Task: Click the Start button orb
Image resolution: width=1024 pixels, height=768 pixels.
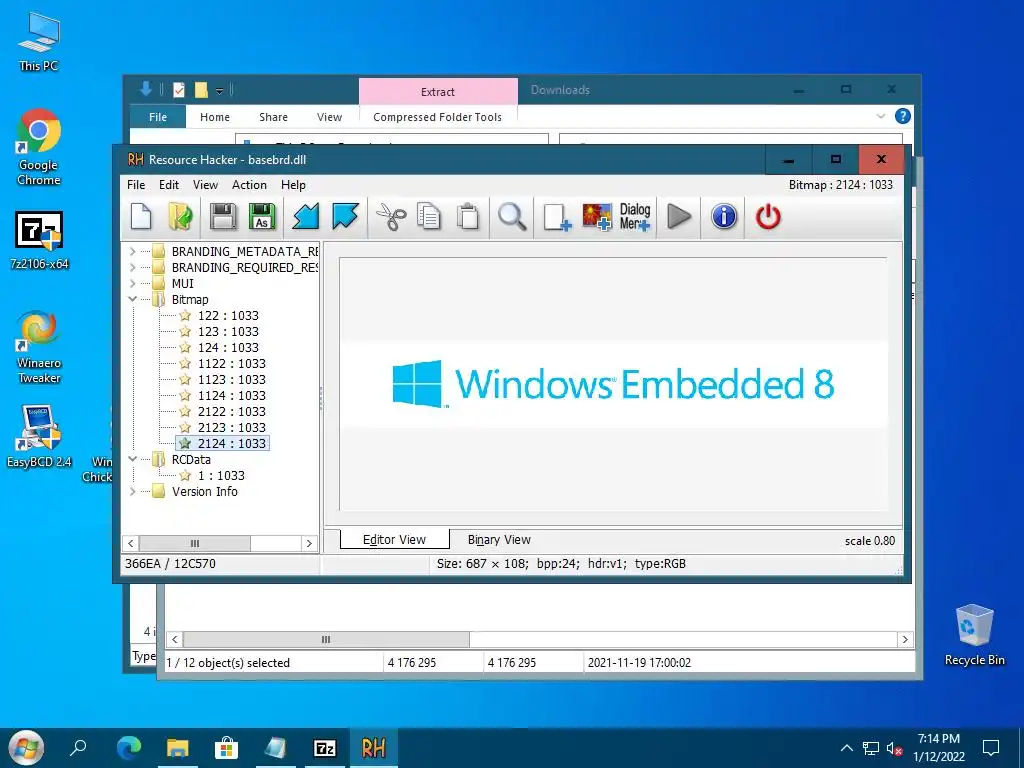Action: coord(25,748)
